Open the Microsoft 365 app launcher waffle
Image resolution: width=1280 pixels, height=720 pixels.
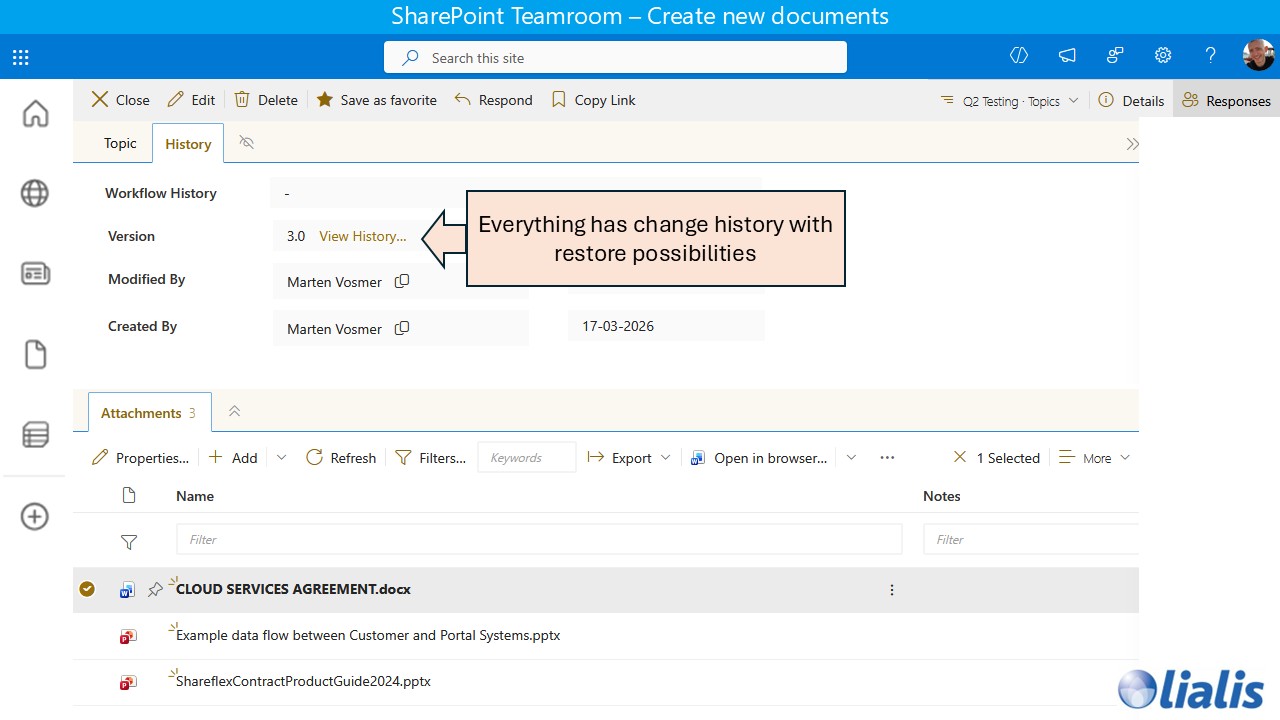[x=20, y=56]
